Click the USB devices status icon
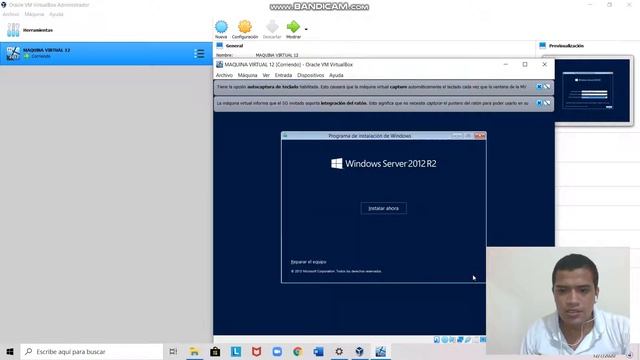640x360 pixels. pos(468,340)
